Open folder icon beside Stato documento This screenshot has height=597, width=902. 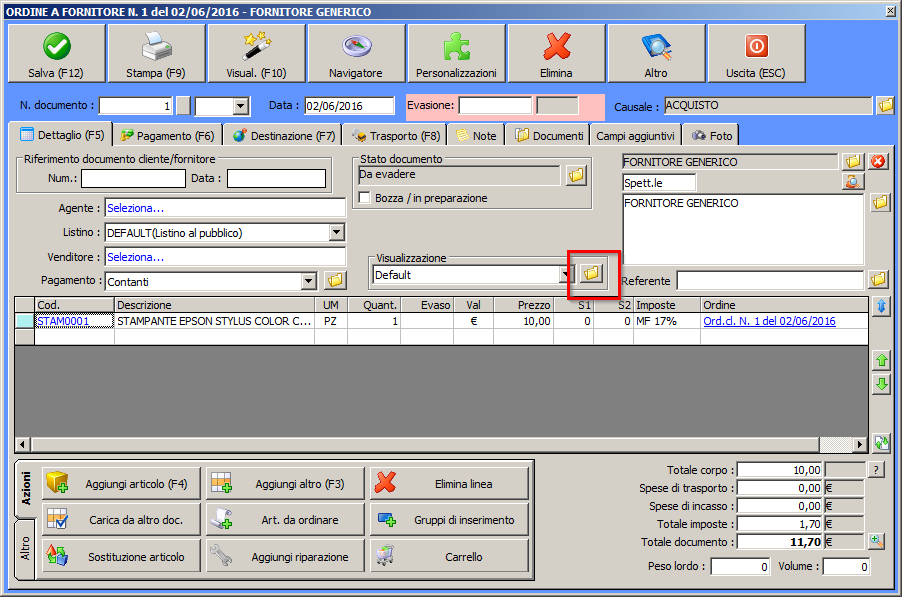tap(576, 175)
